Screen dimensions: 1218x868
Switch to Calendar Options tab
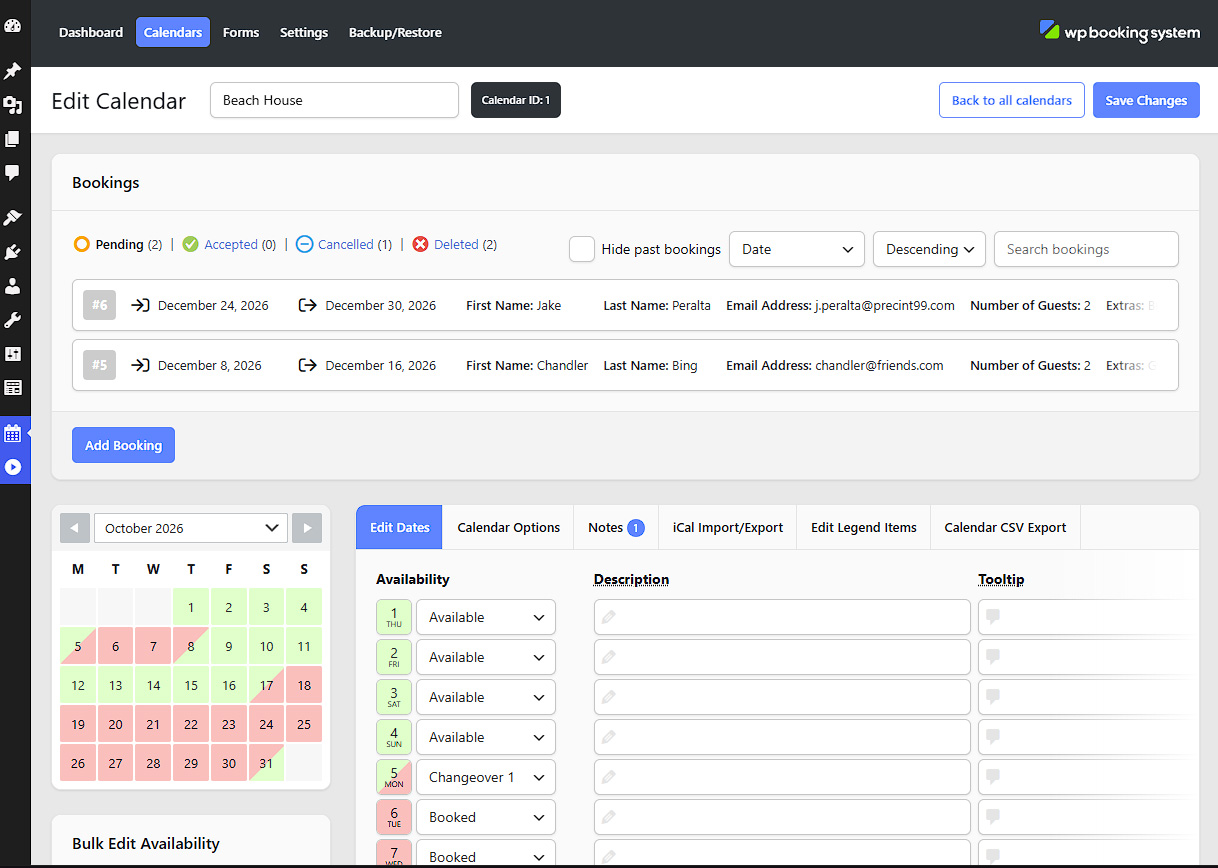pyautogui.click(x=508, y=527)
